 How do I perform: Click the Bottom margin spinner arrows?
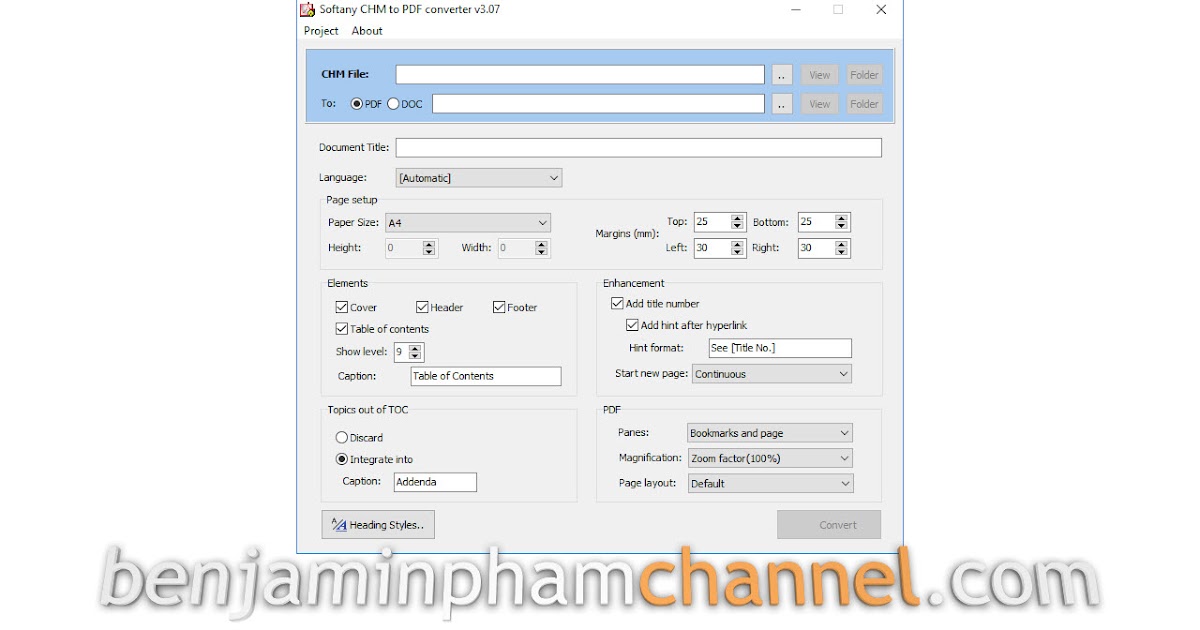(x=842, y=223)
